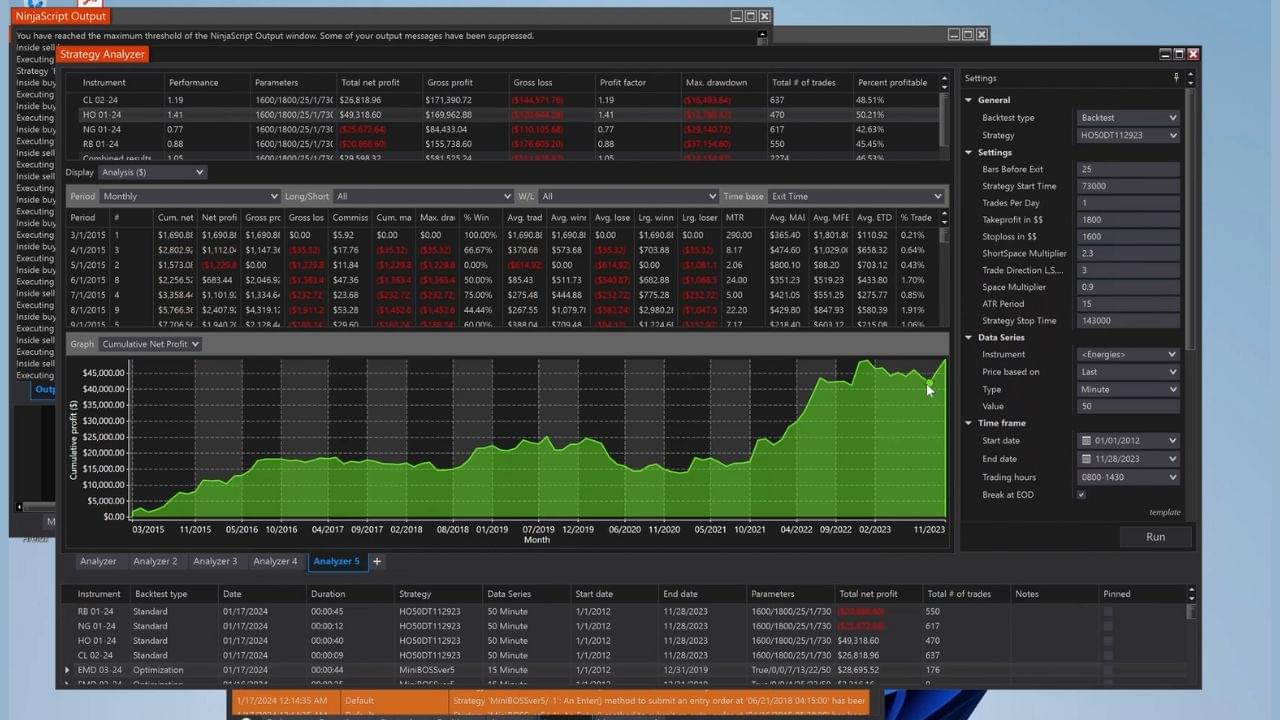This screenshot has width=1280, height=720.
Task: Pin the HO 01-24 backtest log row
Action: pos(1107,641)
